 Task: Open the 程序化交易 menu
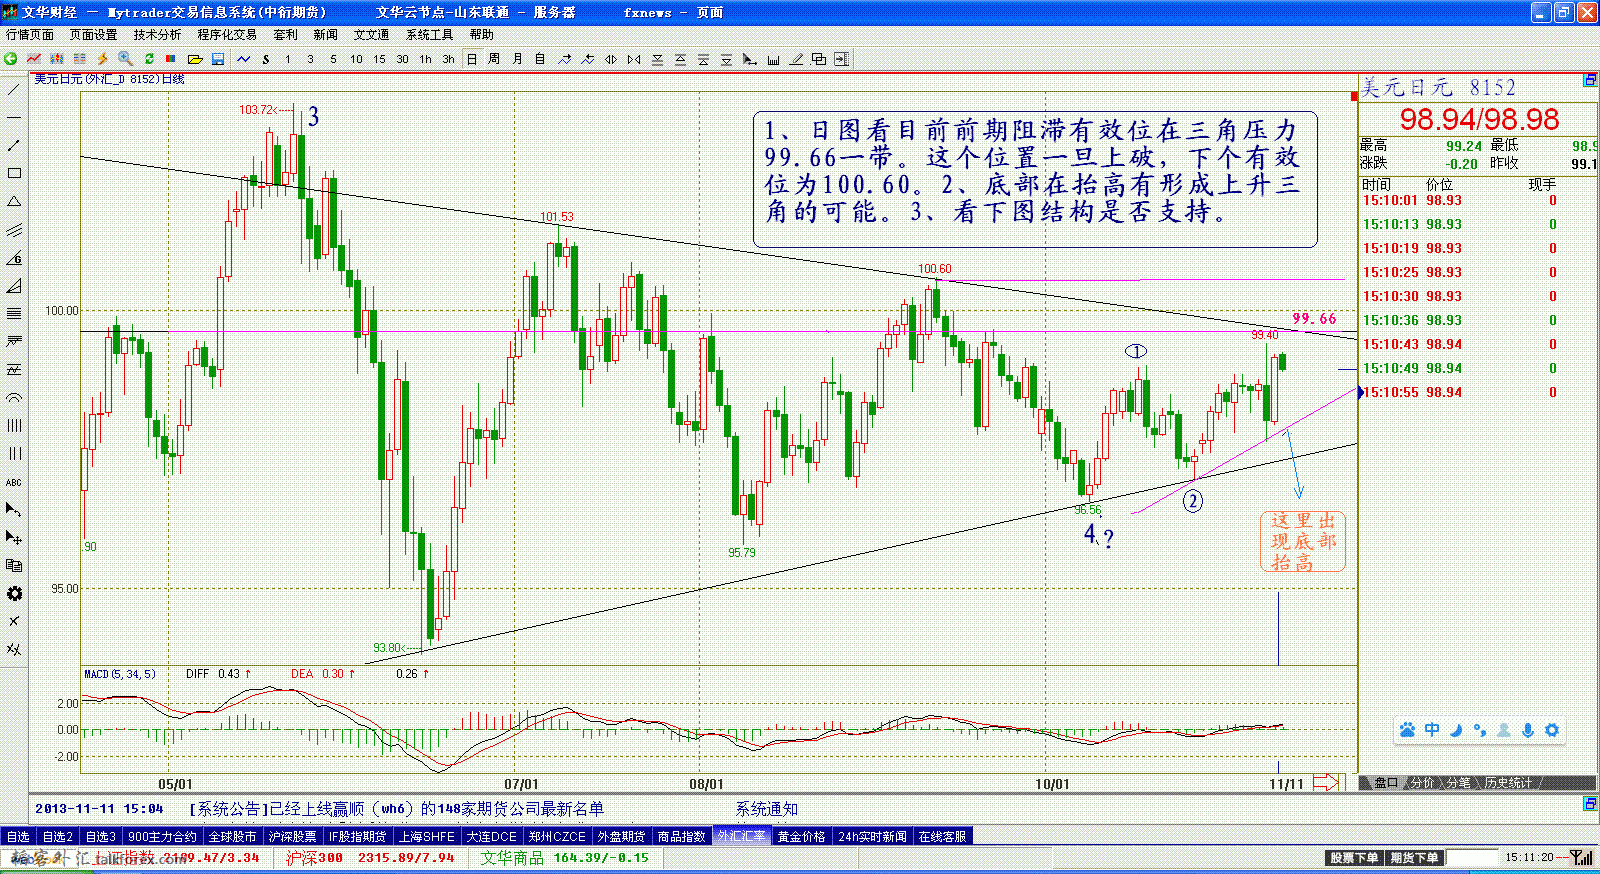tap(227, 35)
